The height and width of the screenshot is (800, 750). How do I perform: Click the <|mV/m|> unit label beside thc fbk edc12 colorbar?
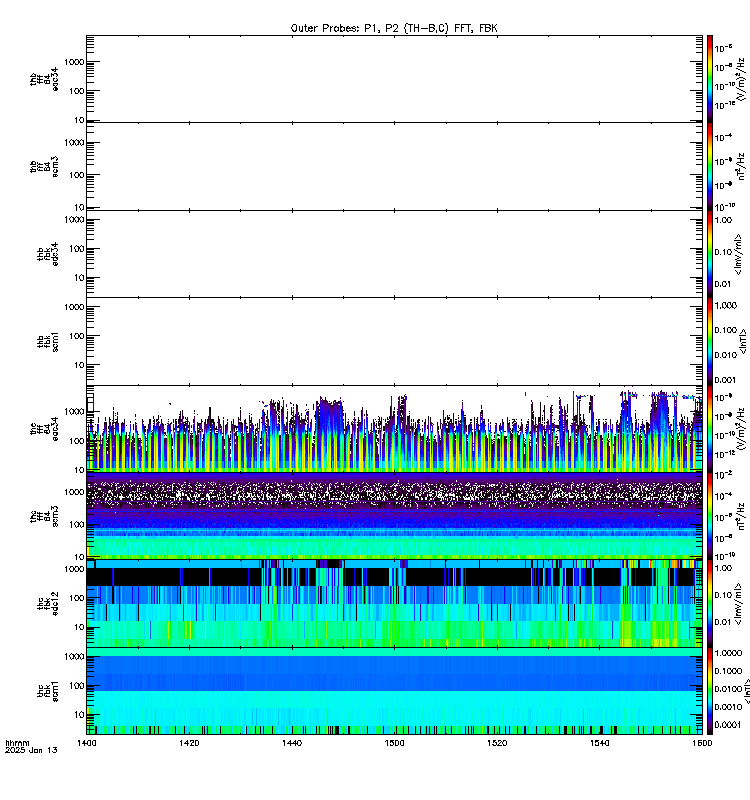pos(739,604)
